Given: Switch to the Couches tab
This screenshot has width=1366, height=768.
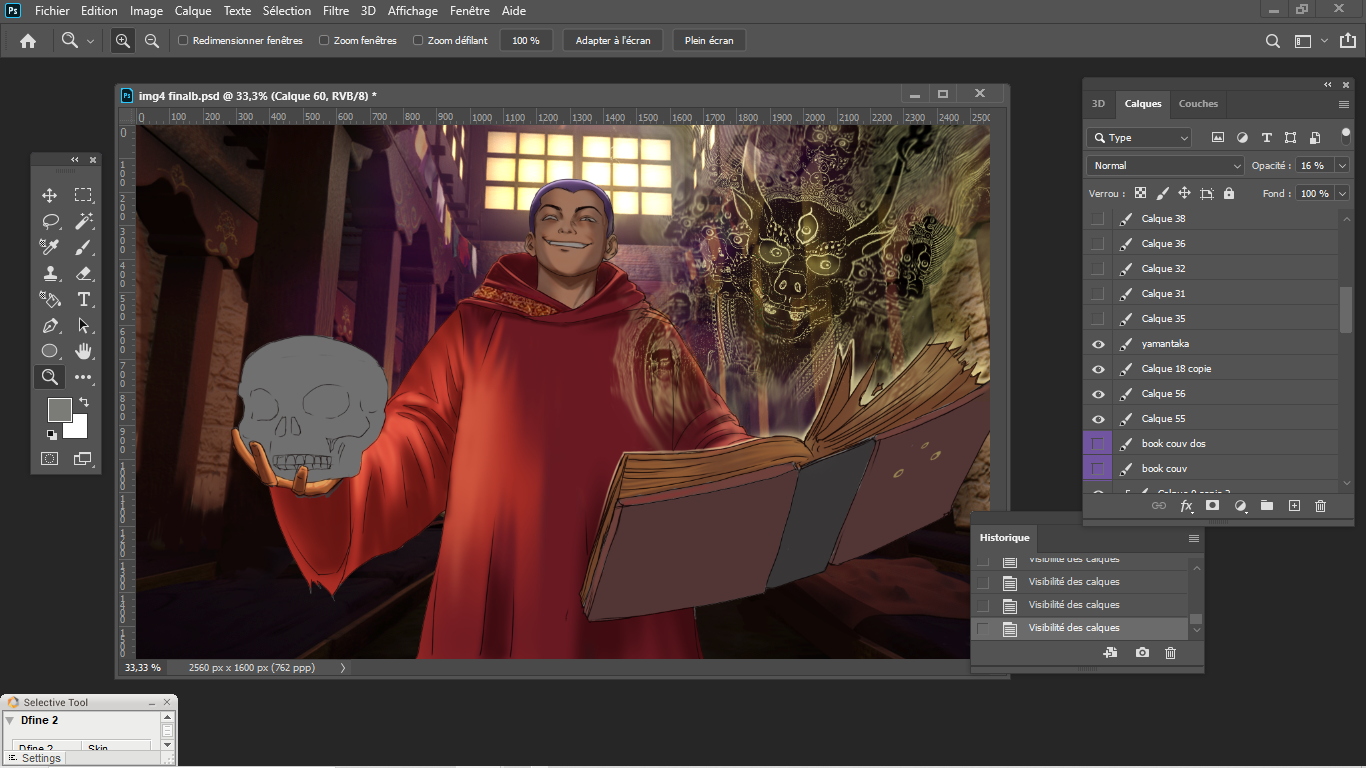Looking at the screenshot, I should pyautogui.click(x=1198, y=104).
